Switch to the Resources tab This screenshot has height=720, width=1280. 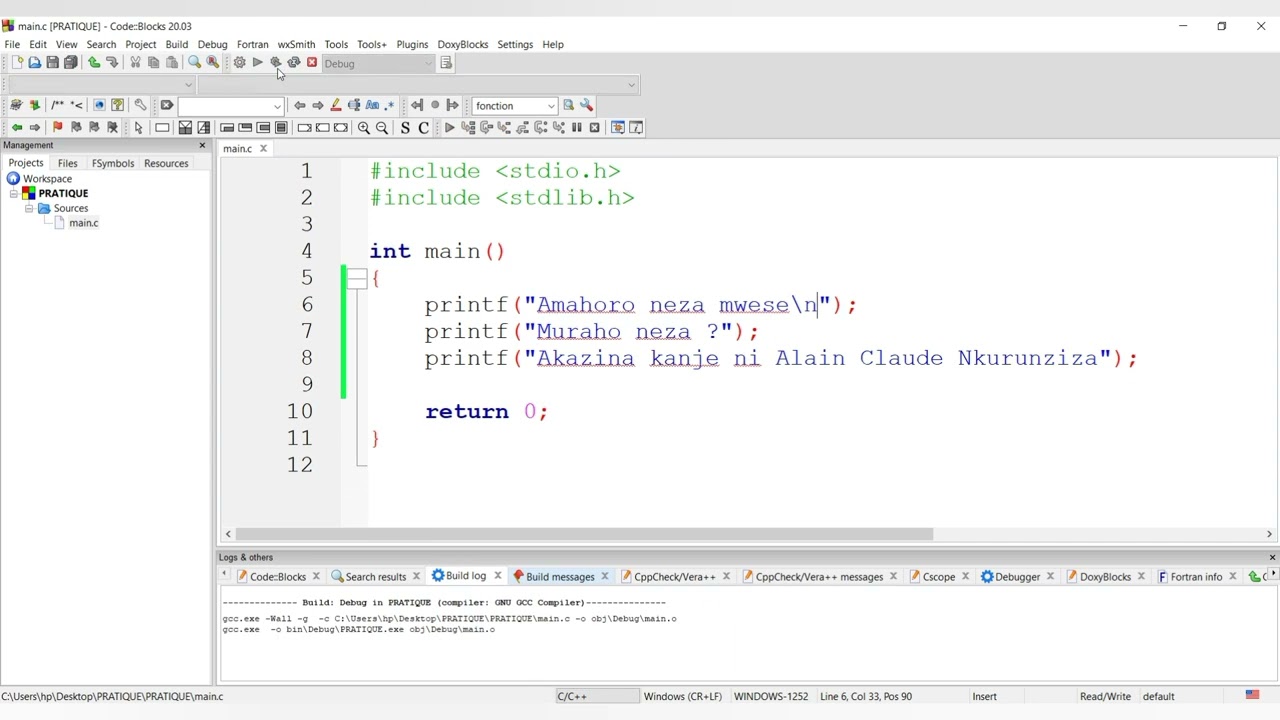point(166,163)
